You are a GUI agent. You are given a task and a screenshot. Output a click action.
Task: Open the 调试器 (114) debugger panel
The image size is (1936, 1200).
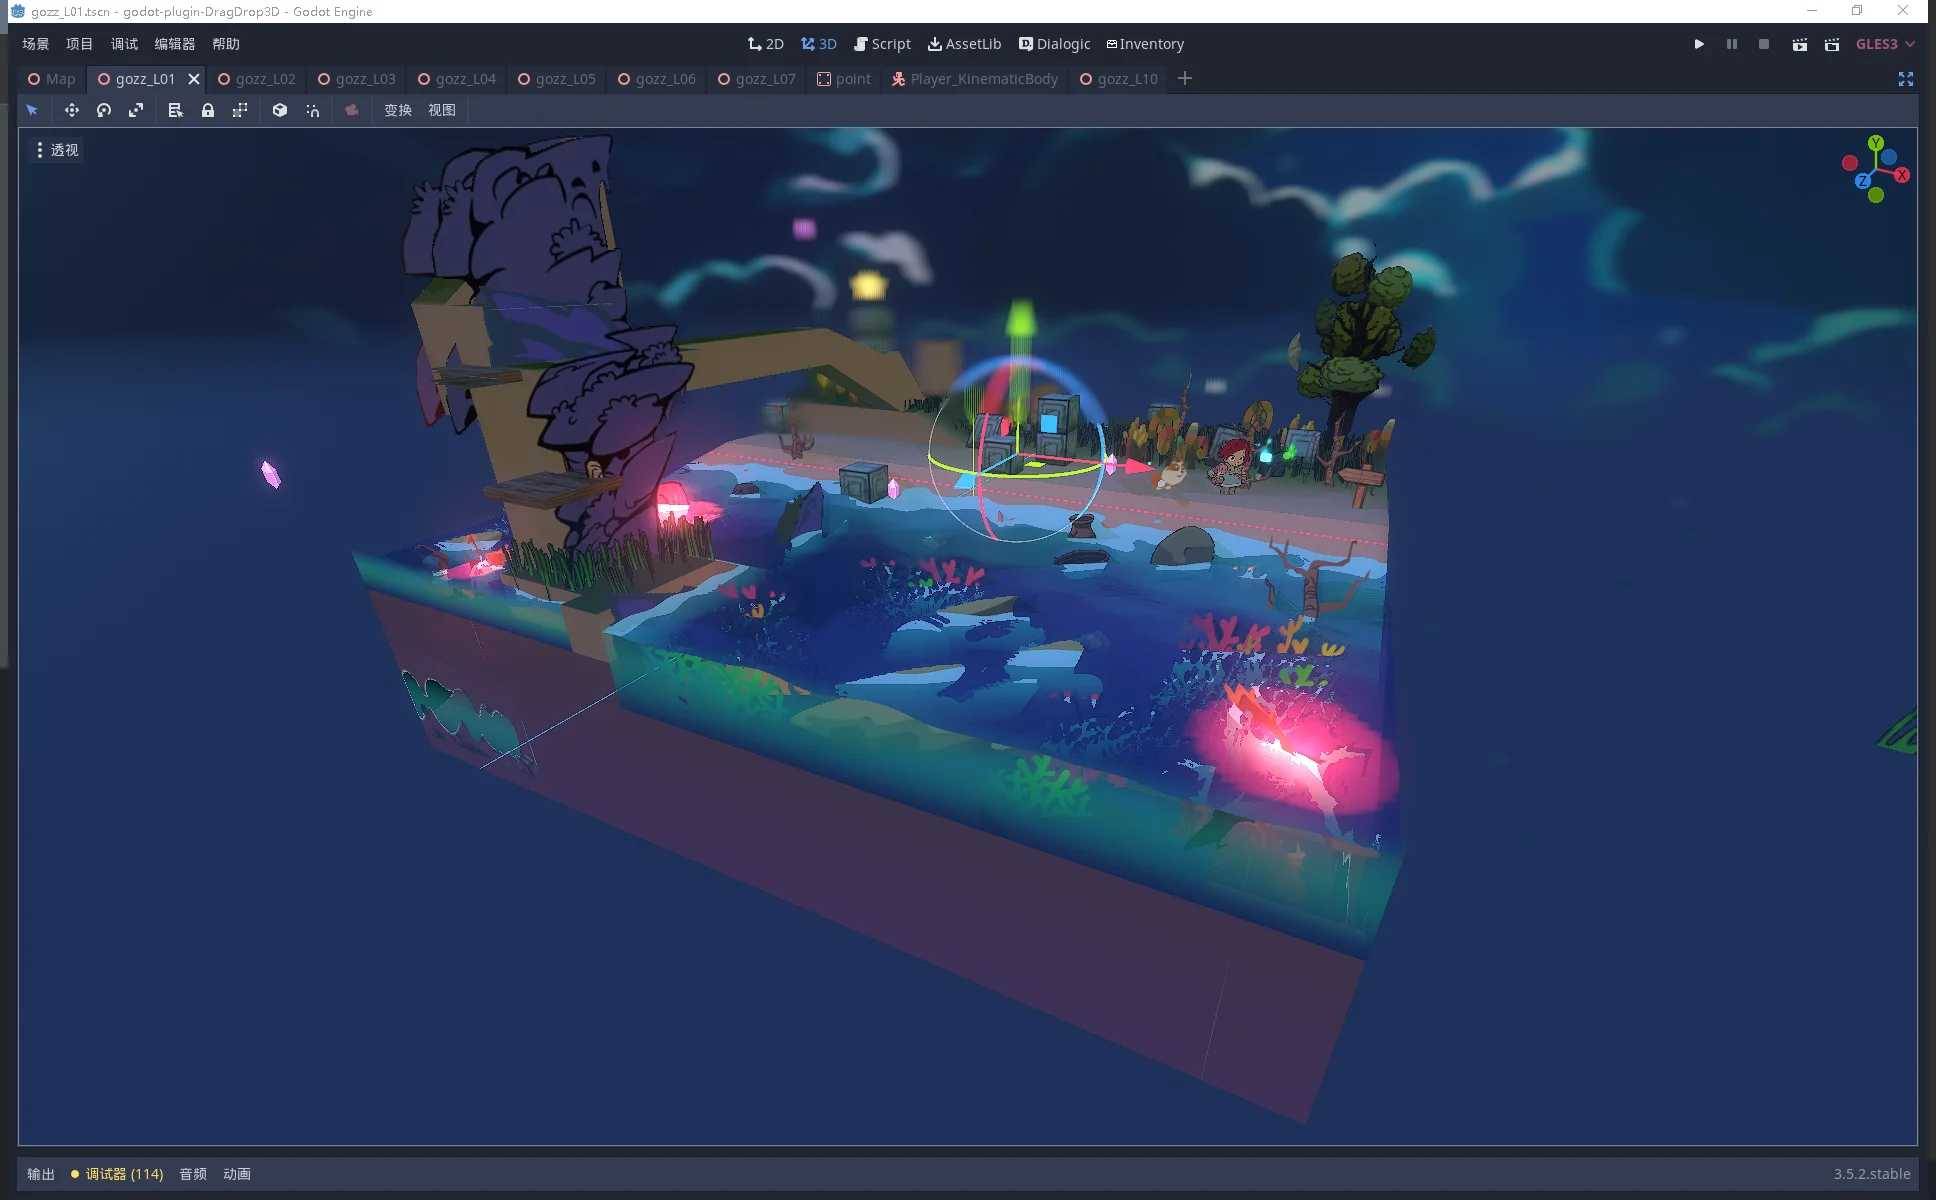click(x=117, y=1174)
